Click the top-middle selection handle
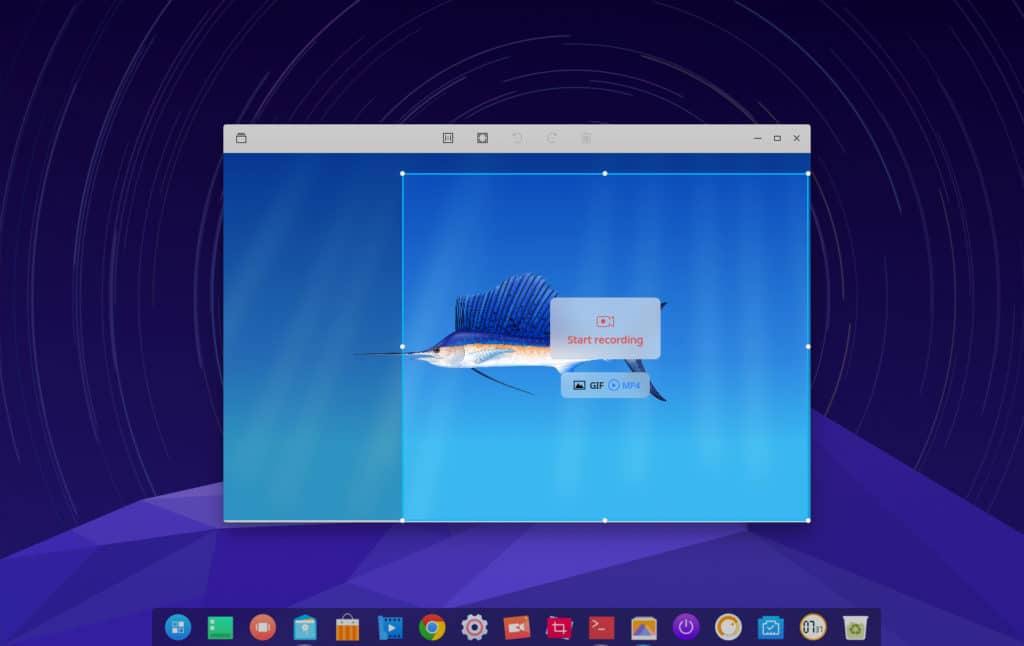The width and height of the screenshot is (1024, 646). click(605, 174)
